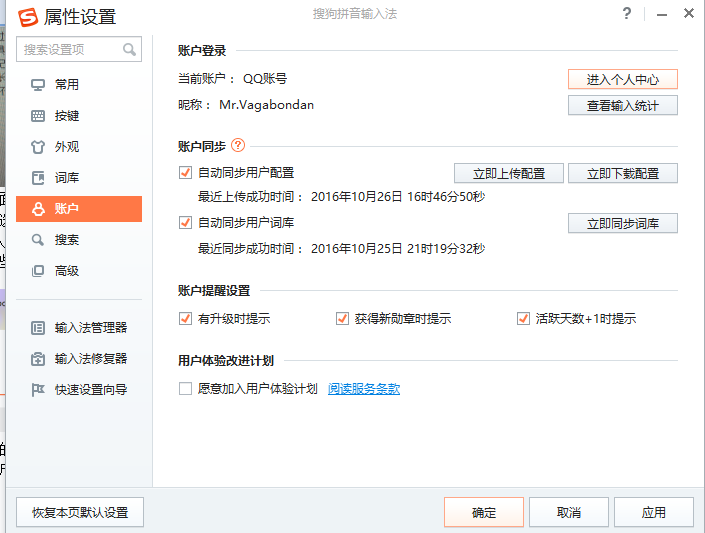Go to the 搜索 settings page
Image resolution: width=705 pixels, height=533 pixels.
pyautogui.click(x=79, y=240)
